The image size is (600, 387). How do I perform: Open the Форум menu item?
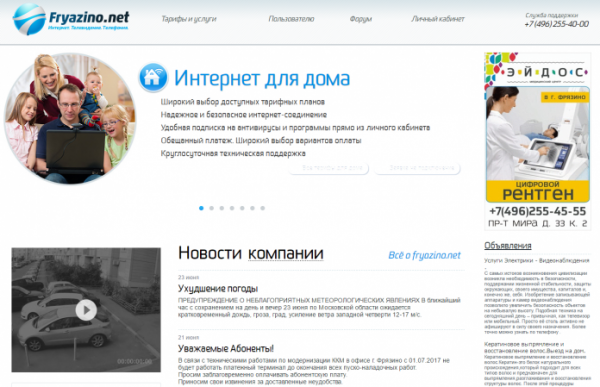coord(360,19)
